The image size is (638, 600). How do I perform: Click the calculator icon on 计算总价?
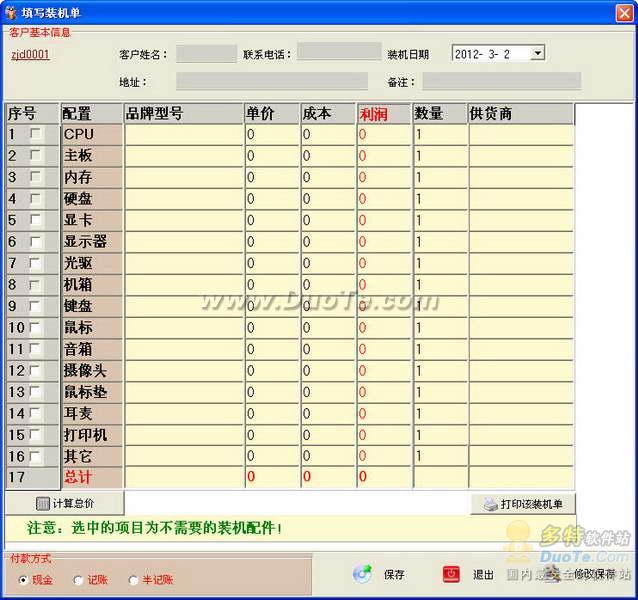(x=42, y=504)
